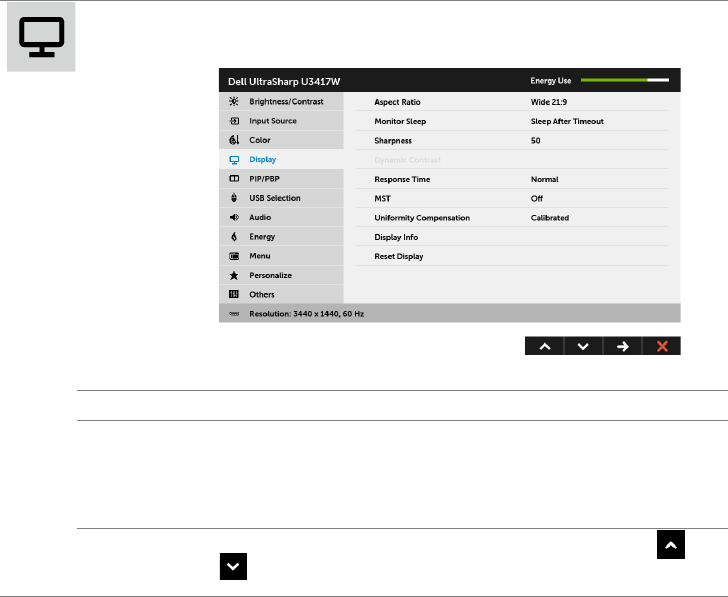The width and height of the screenshot is (728, 597).
Task: Open the Color menu
Action: tap(281, 140)
